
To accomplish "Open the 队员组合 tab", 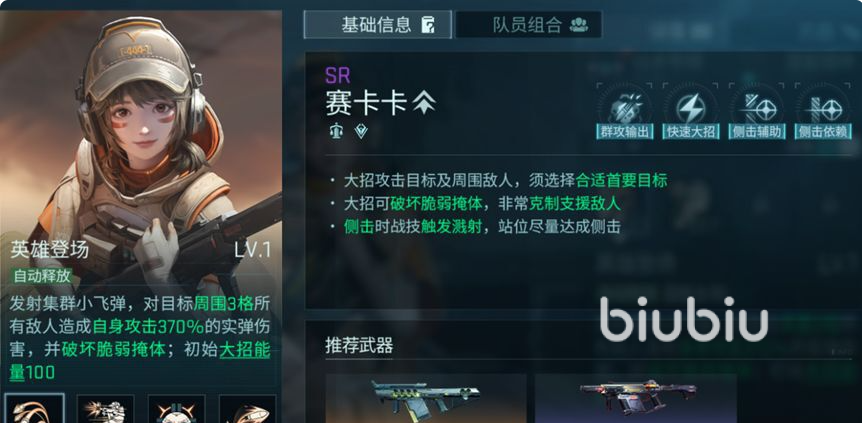I will point(529,25).
